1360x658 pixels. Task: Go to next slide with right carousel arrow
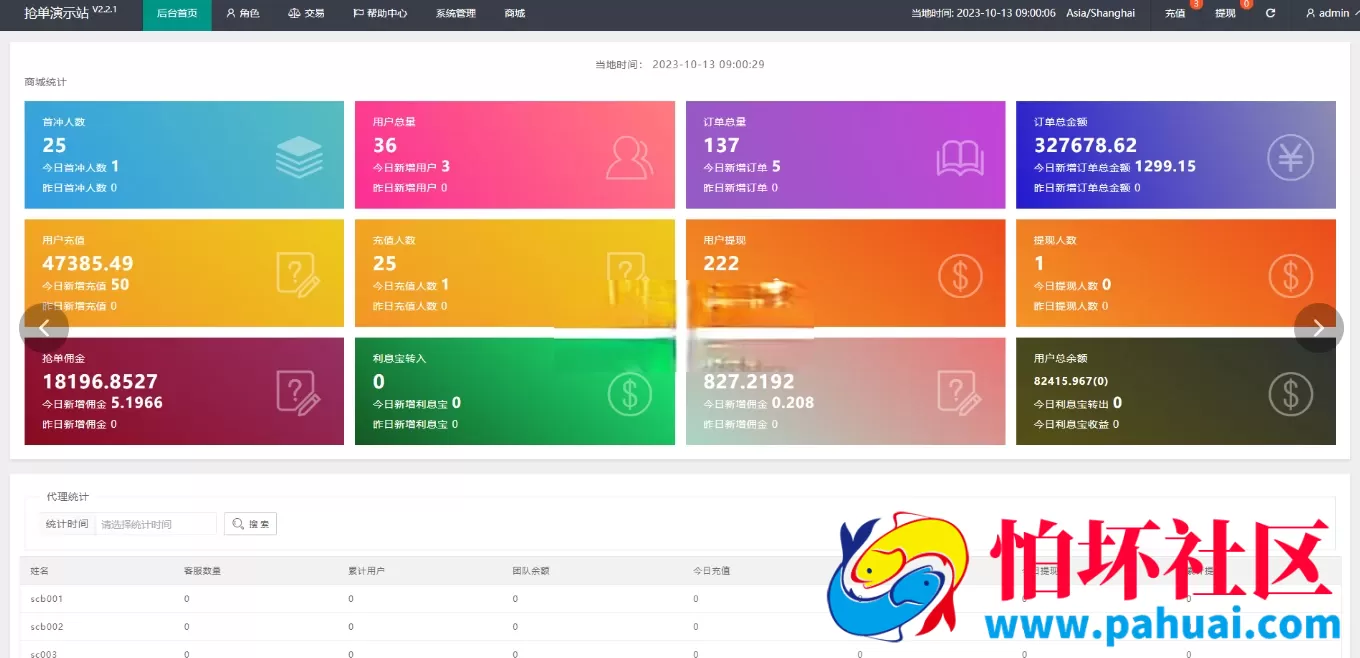[x=1318, y=328]
